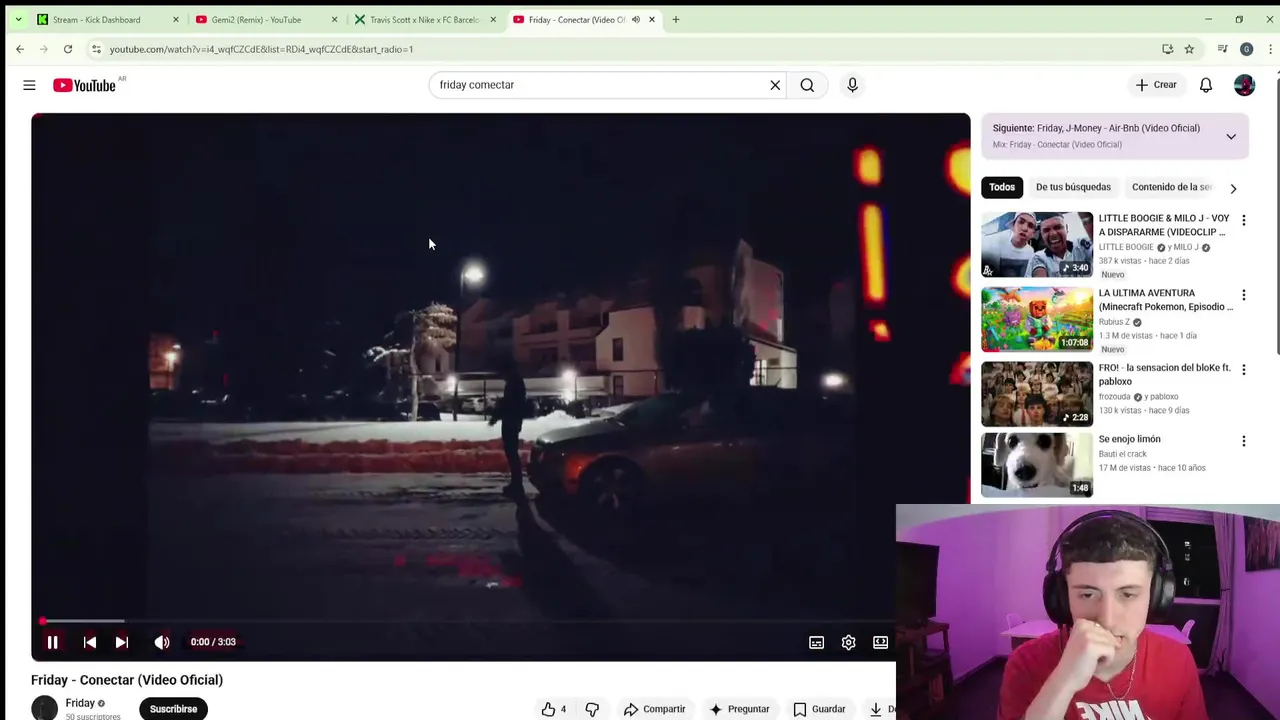1280x720 pixels.
Task: Open La Ultima Aventura Minecraft thumbnail
Action: (x=1037, y=319)
